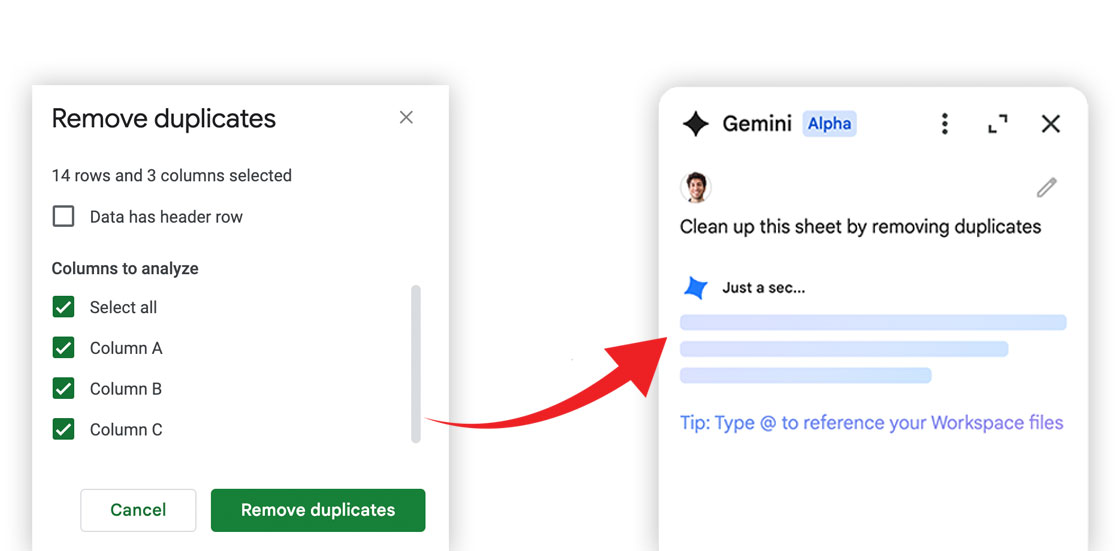The height and width of the screenshot is (551, 1120).
Task: Click the 'Remove duplicates' dialog title
Action: coord(164,119)
